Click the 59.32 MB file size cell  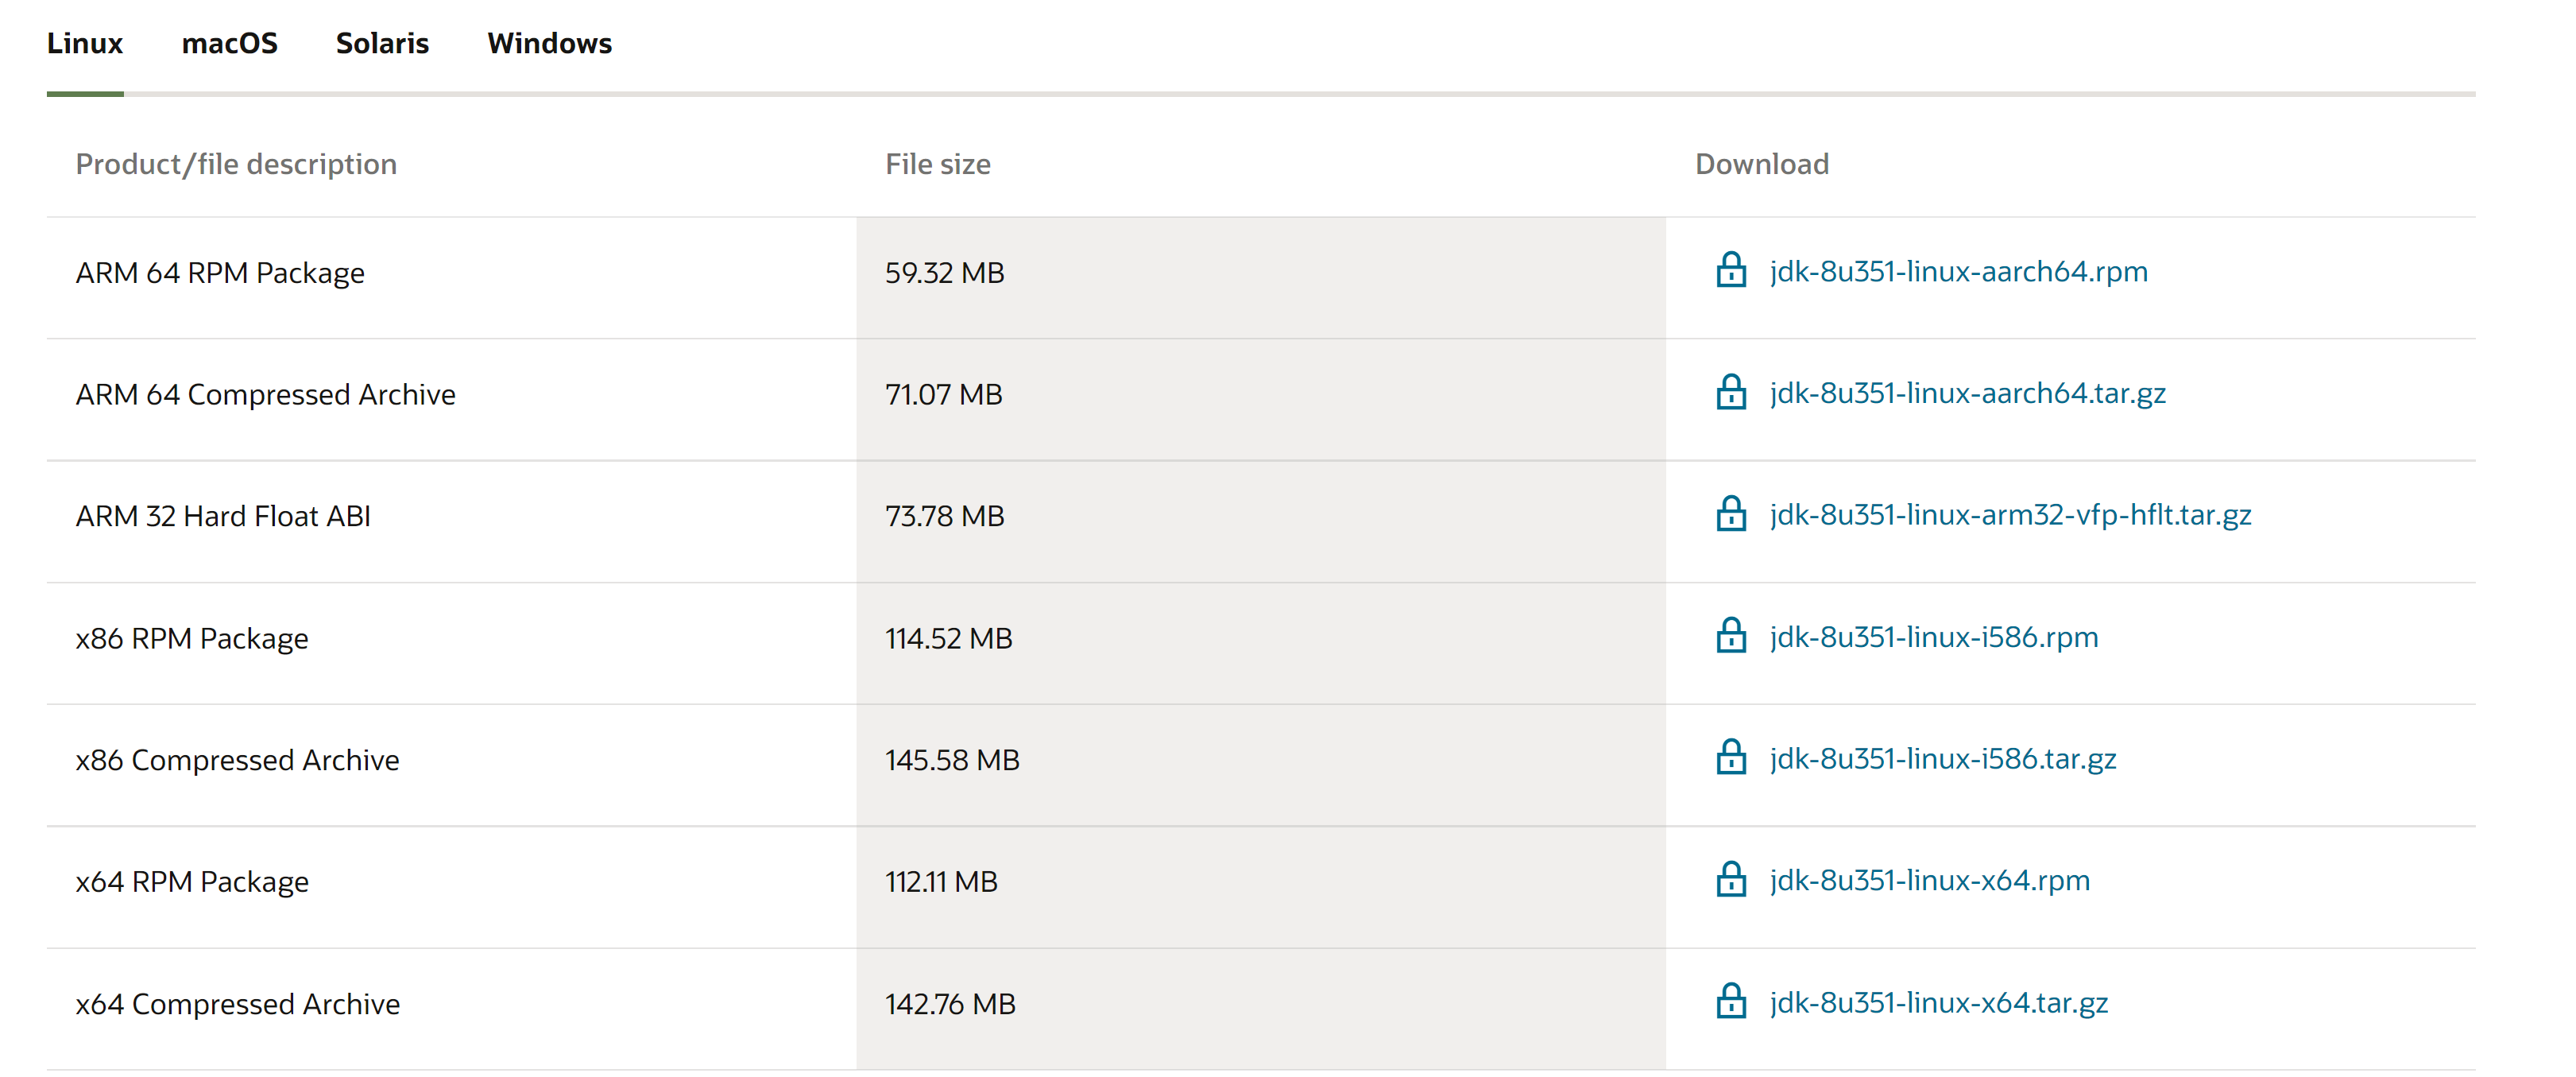tap(1261, 278)
